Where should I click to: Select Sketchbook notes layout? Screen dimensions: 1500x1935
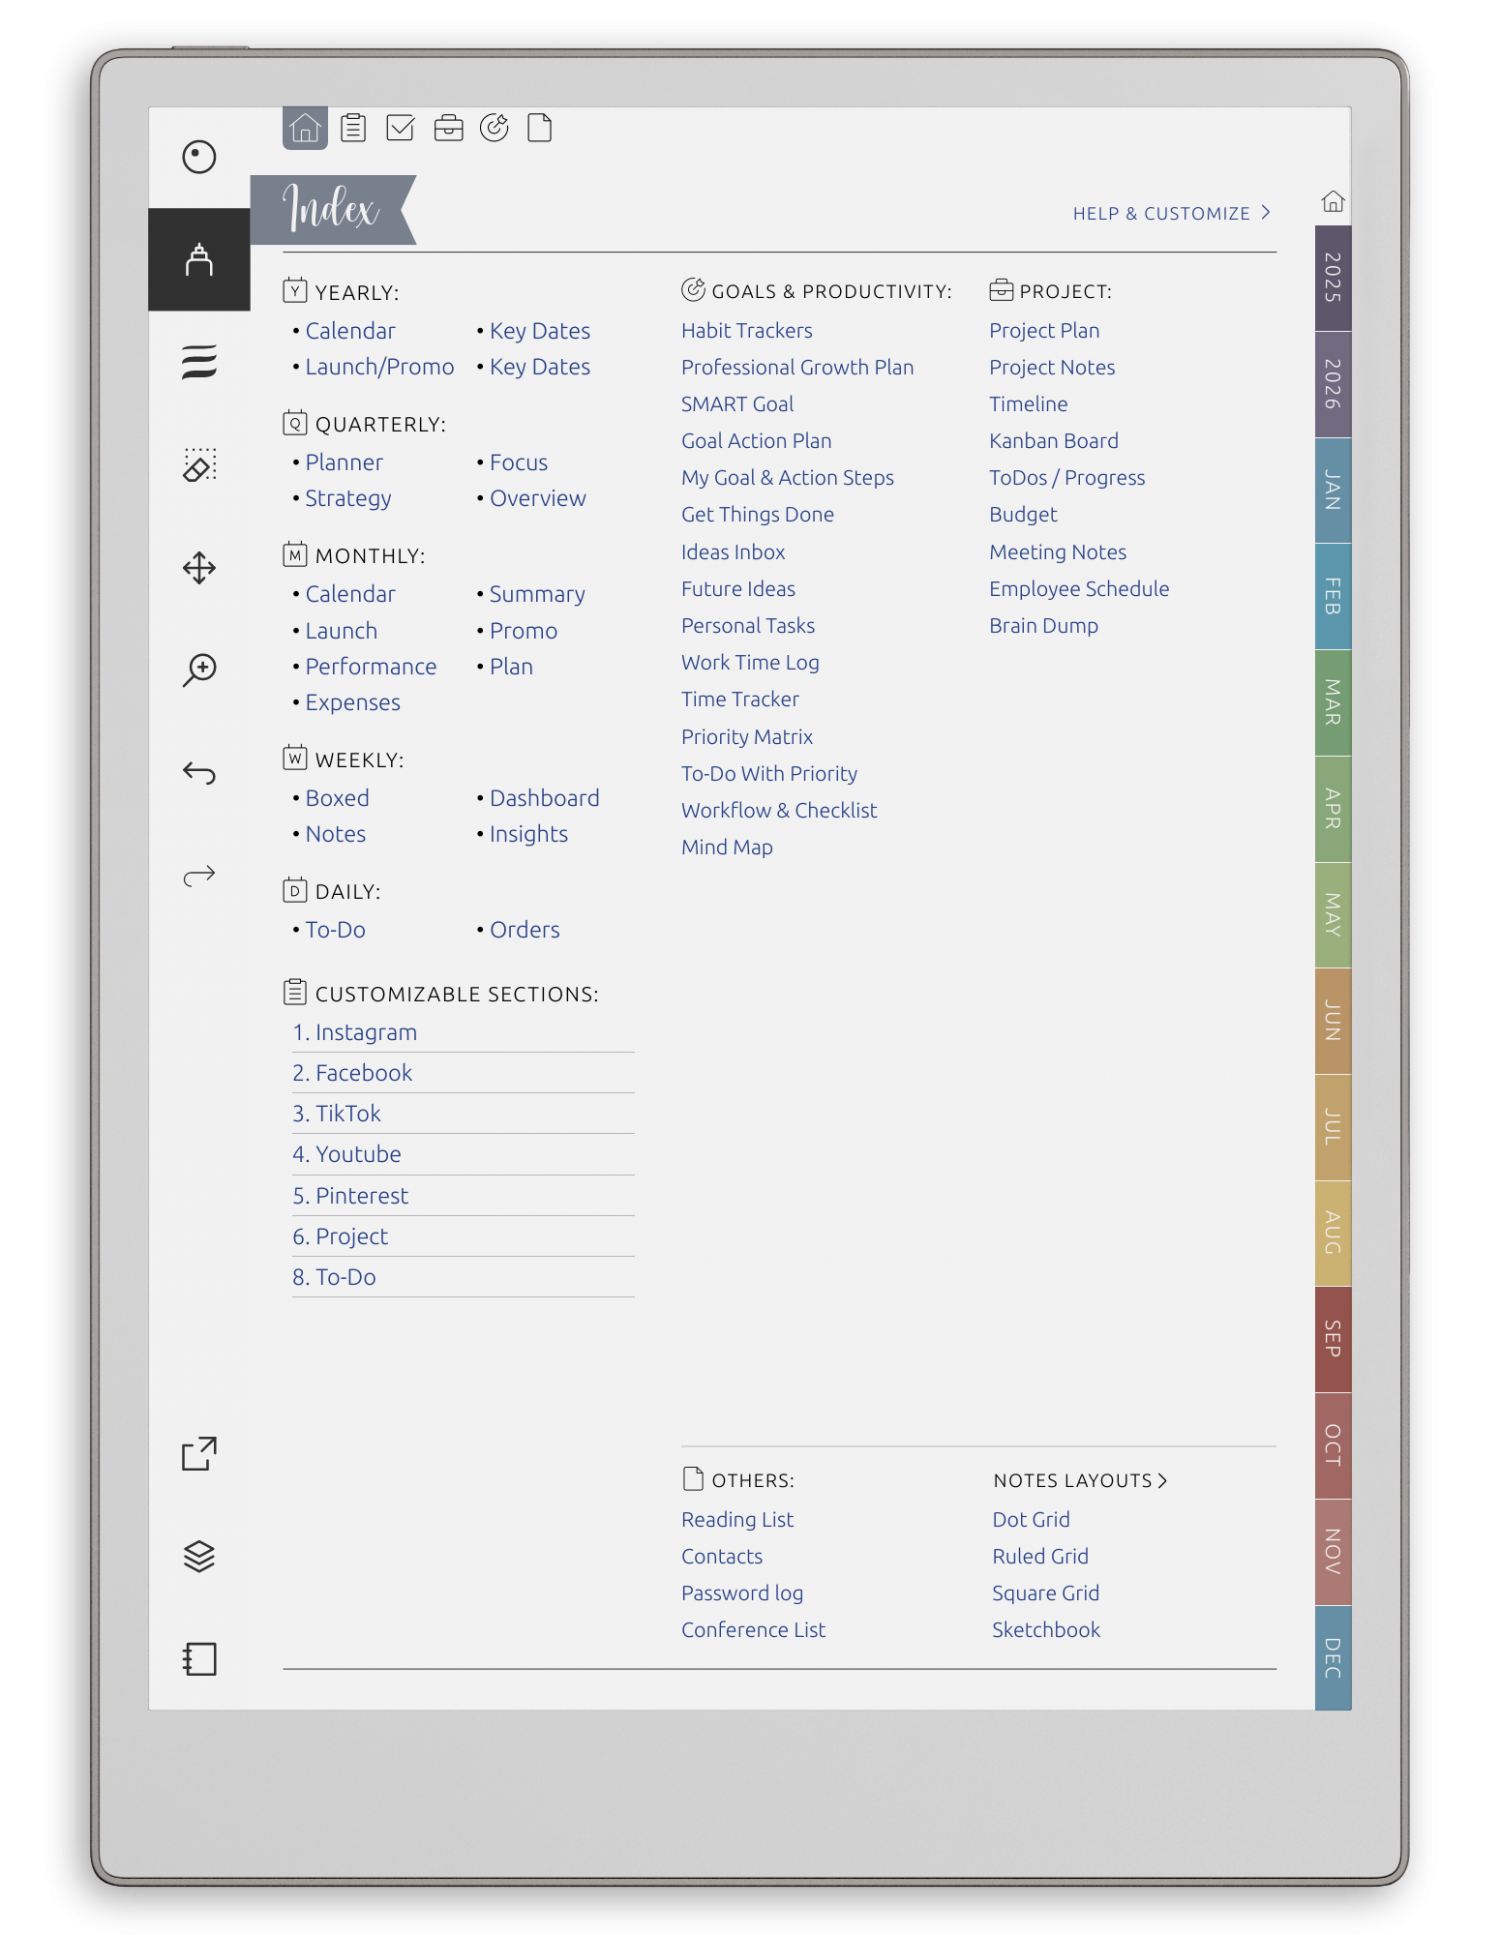pyautogui.click(x=1045, y=1630)
